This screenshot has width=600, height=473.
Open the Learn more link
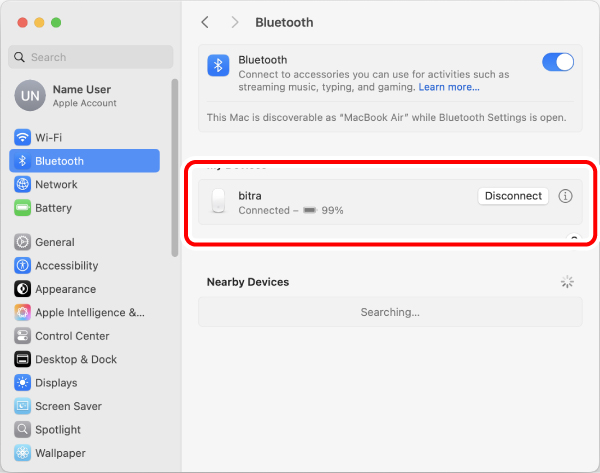click(449, 87)
